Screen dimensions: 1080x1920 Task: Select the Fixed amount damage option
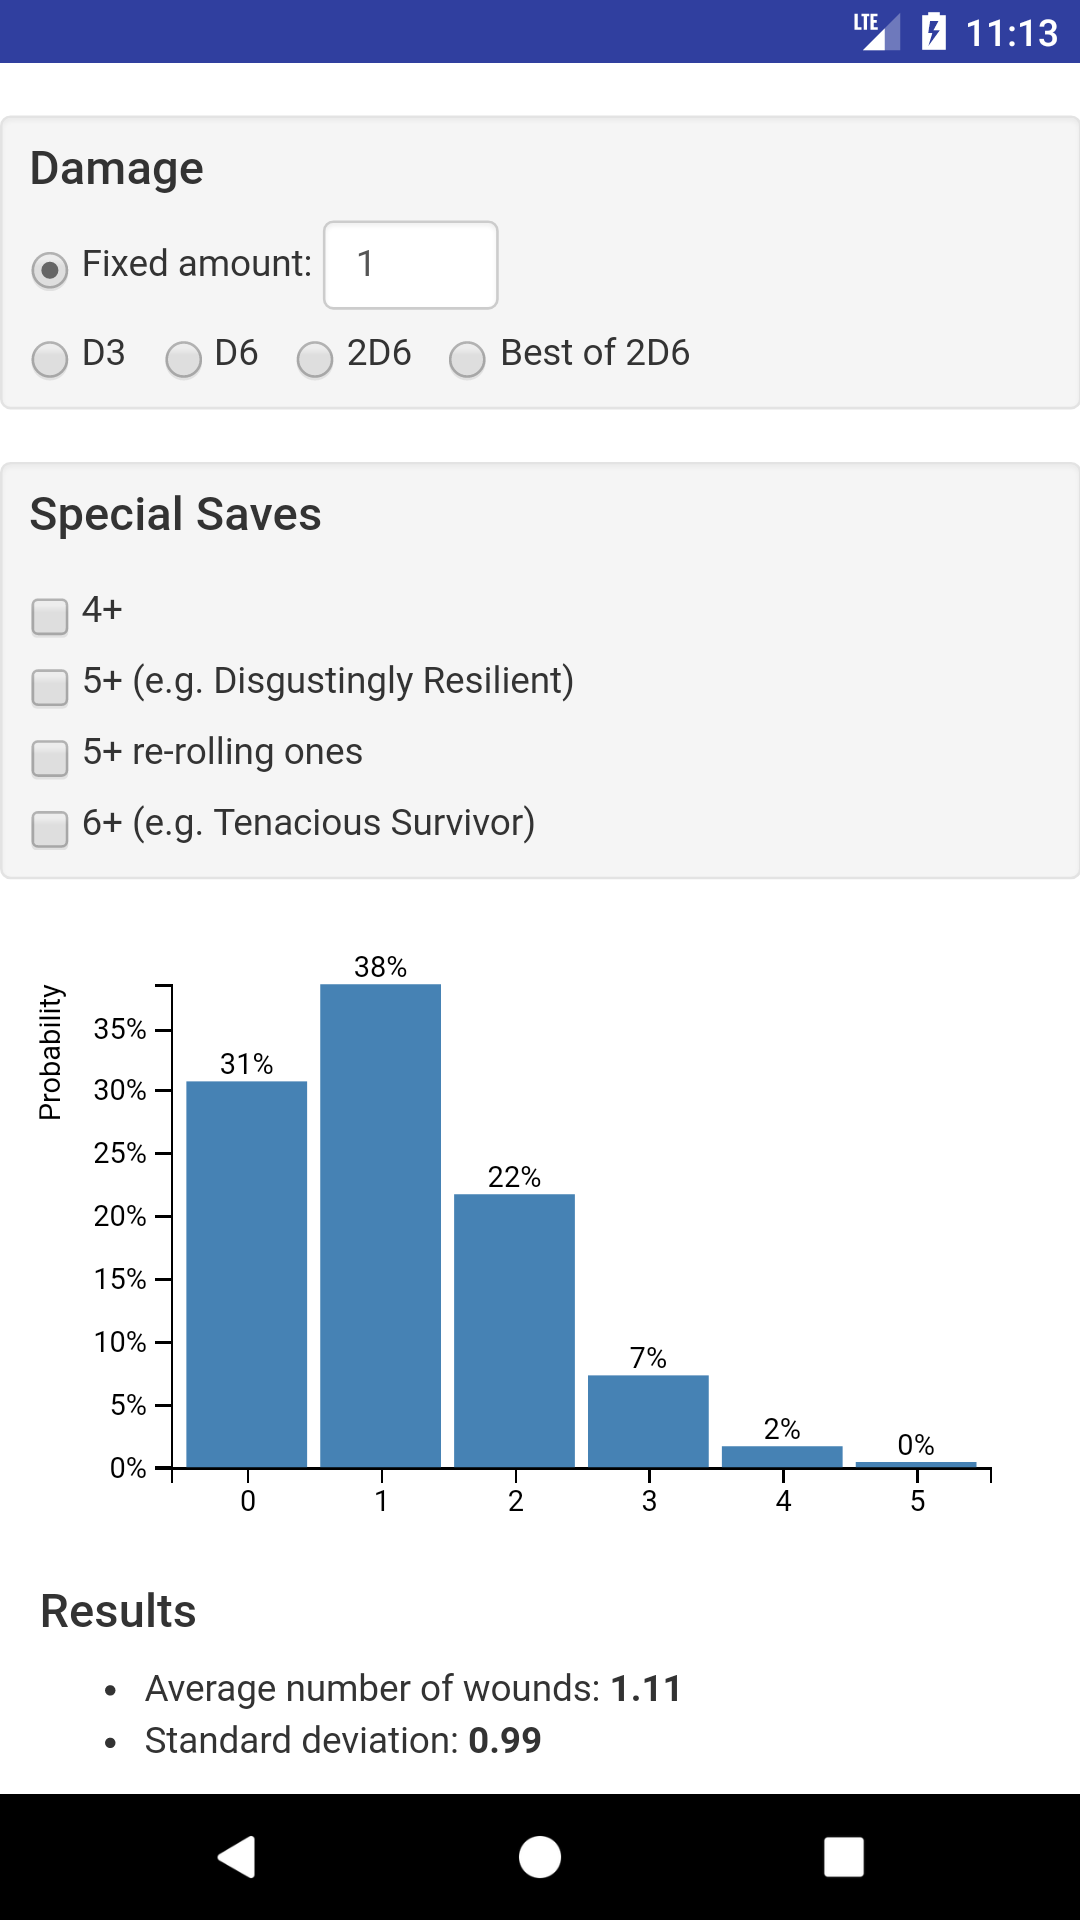pyautogui.click(x=48, y=266)
